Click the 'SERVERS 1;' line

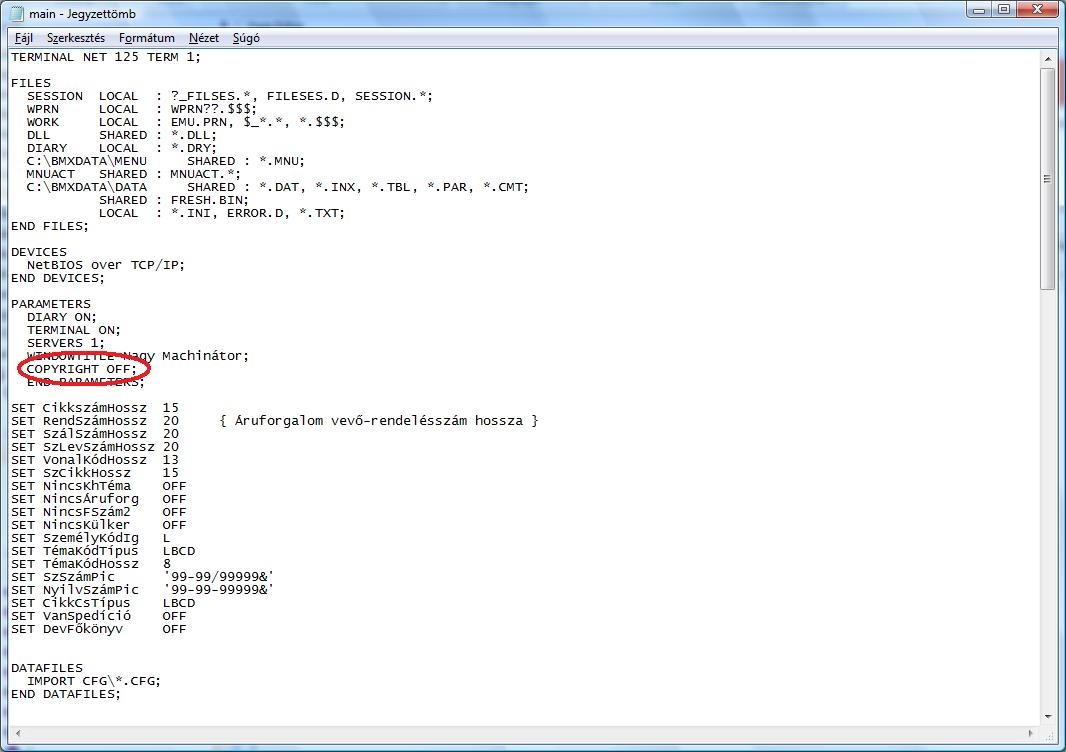point(66,343)
